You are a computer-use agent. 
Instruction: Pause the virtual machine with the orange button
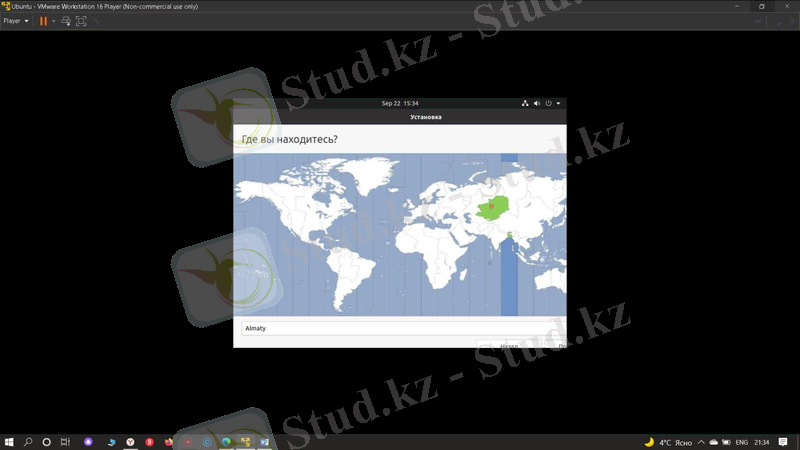(x=43, y=21)
